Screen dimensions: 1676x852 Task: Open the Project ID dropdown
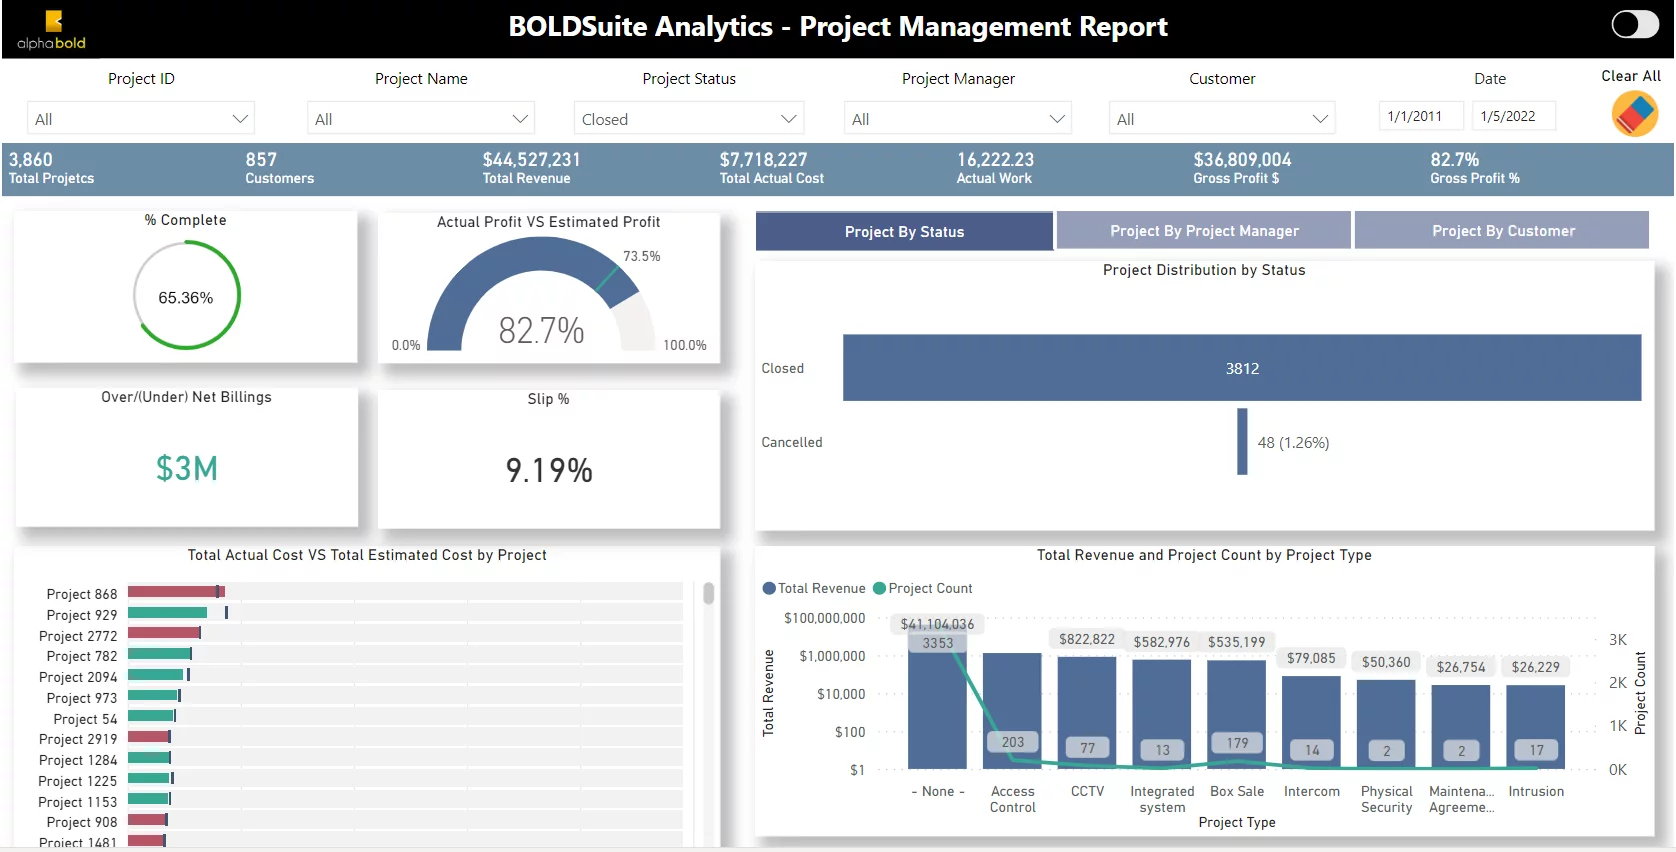click(141, 118)
